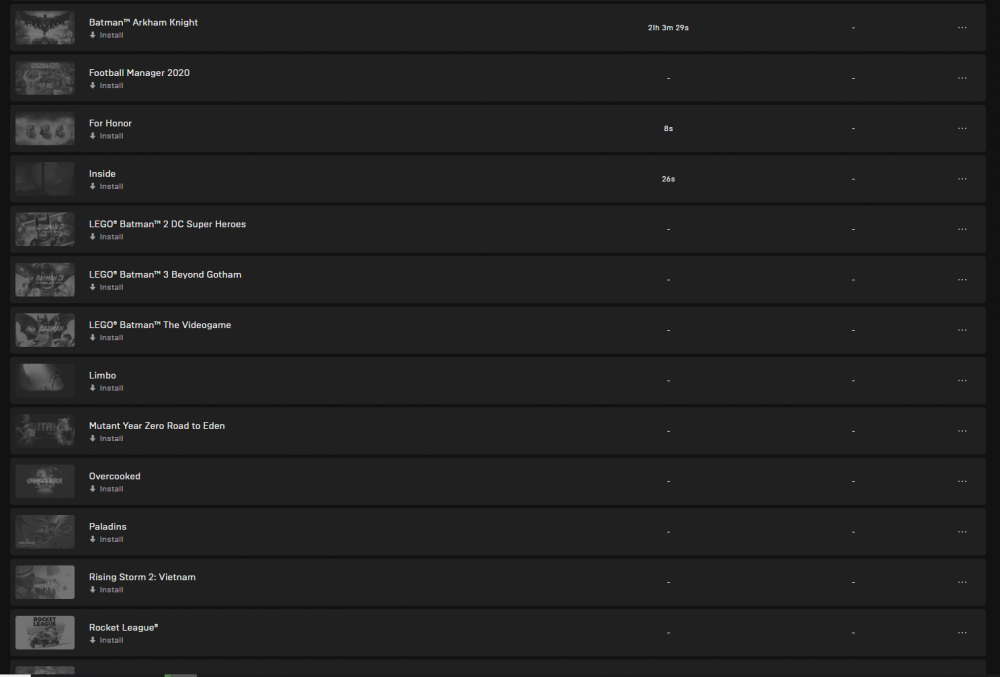Open more options for LEGO Batman The Videogame
The height and width of the screenshot is (677, 1000).
(962, 330)
